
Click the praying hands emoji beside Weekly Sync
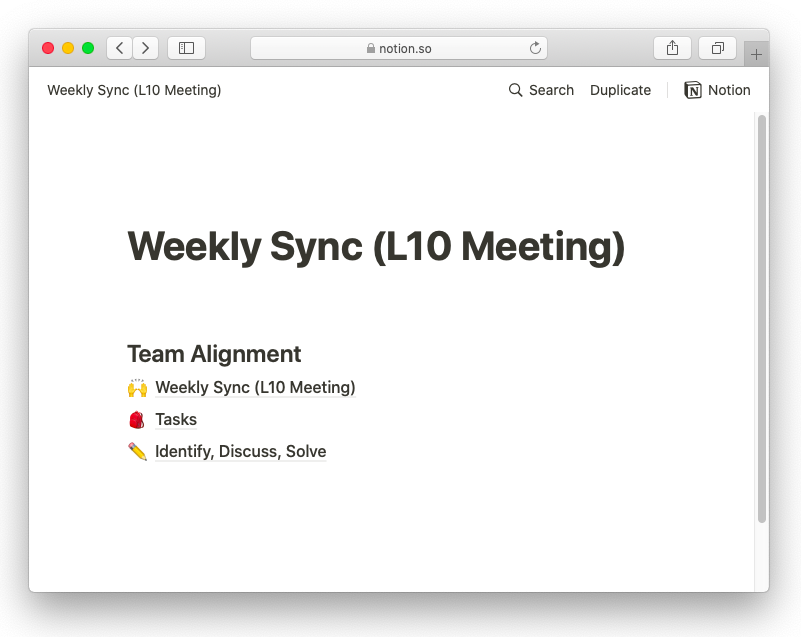137,387
